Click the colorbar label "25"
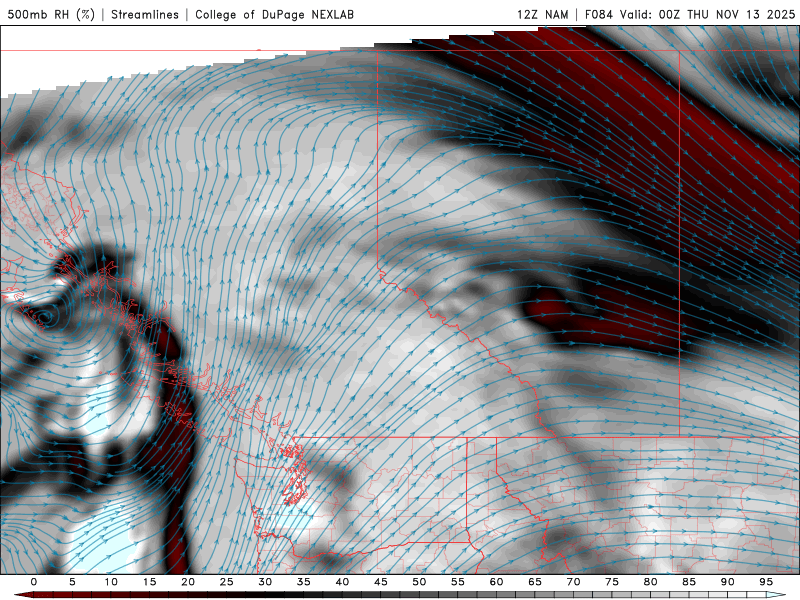Screen dimensions: 800x600 pos(227,582)
